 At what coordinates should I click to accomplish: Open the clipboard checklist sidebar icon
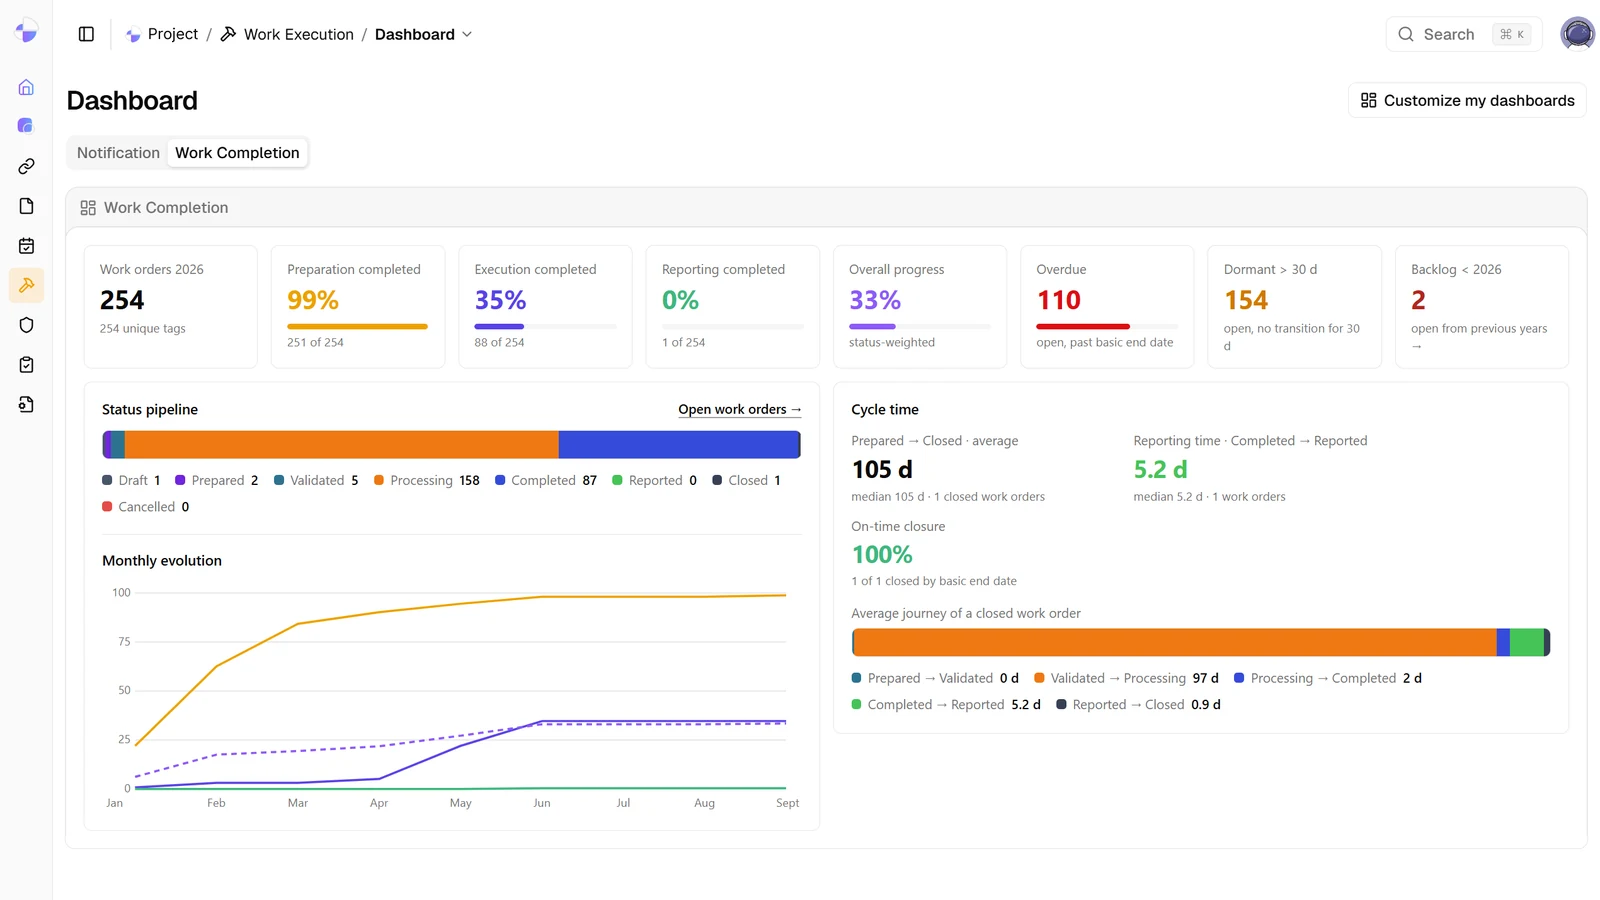coord(26,365)
